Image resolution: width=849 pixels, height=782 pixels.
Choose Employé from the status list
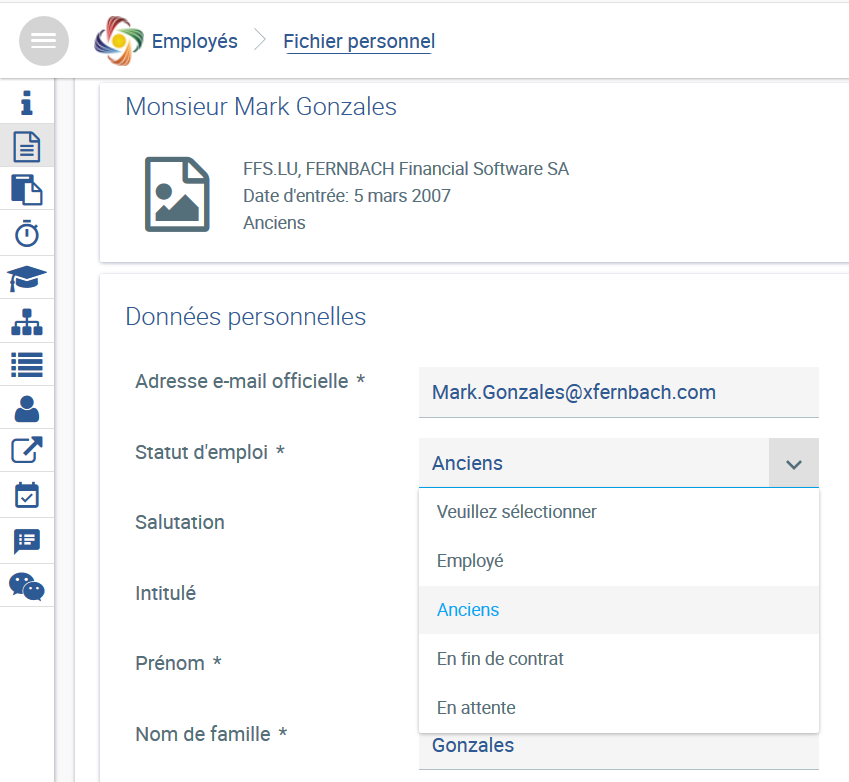click(x=619, y=561)
